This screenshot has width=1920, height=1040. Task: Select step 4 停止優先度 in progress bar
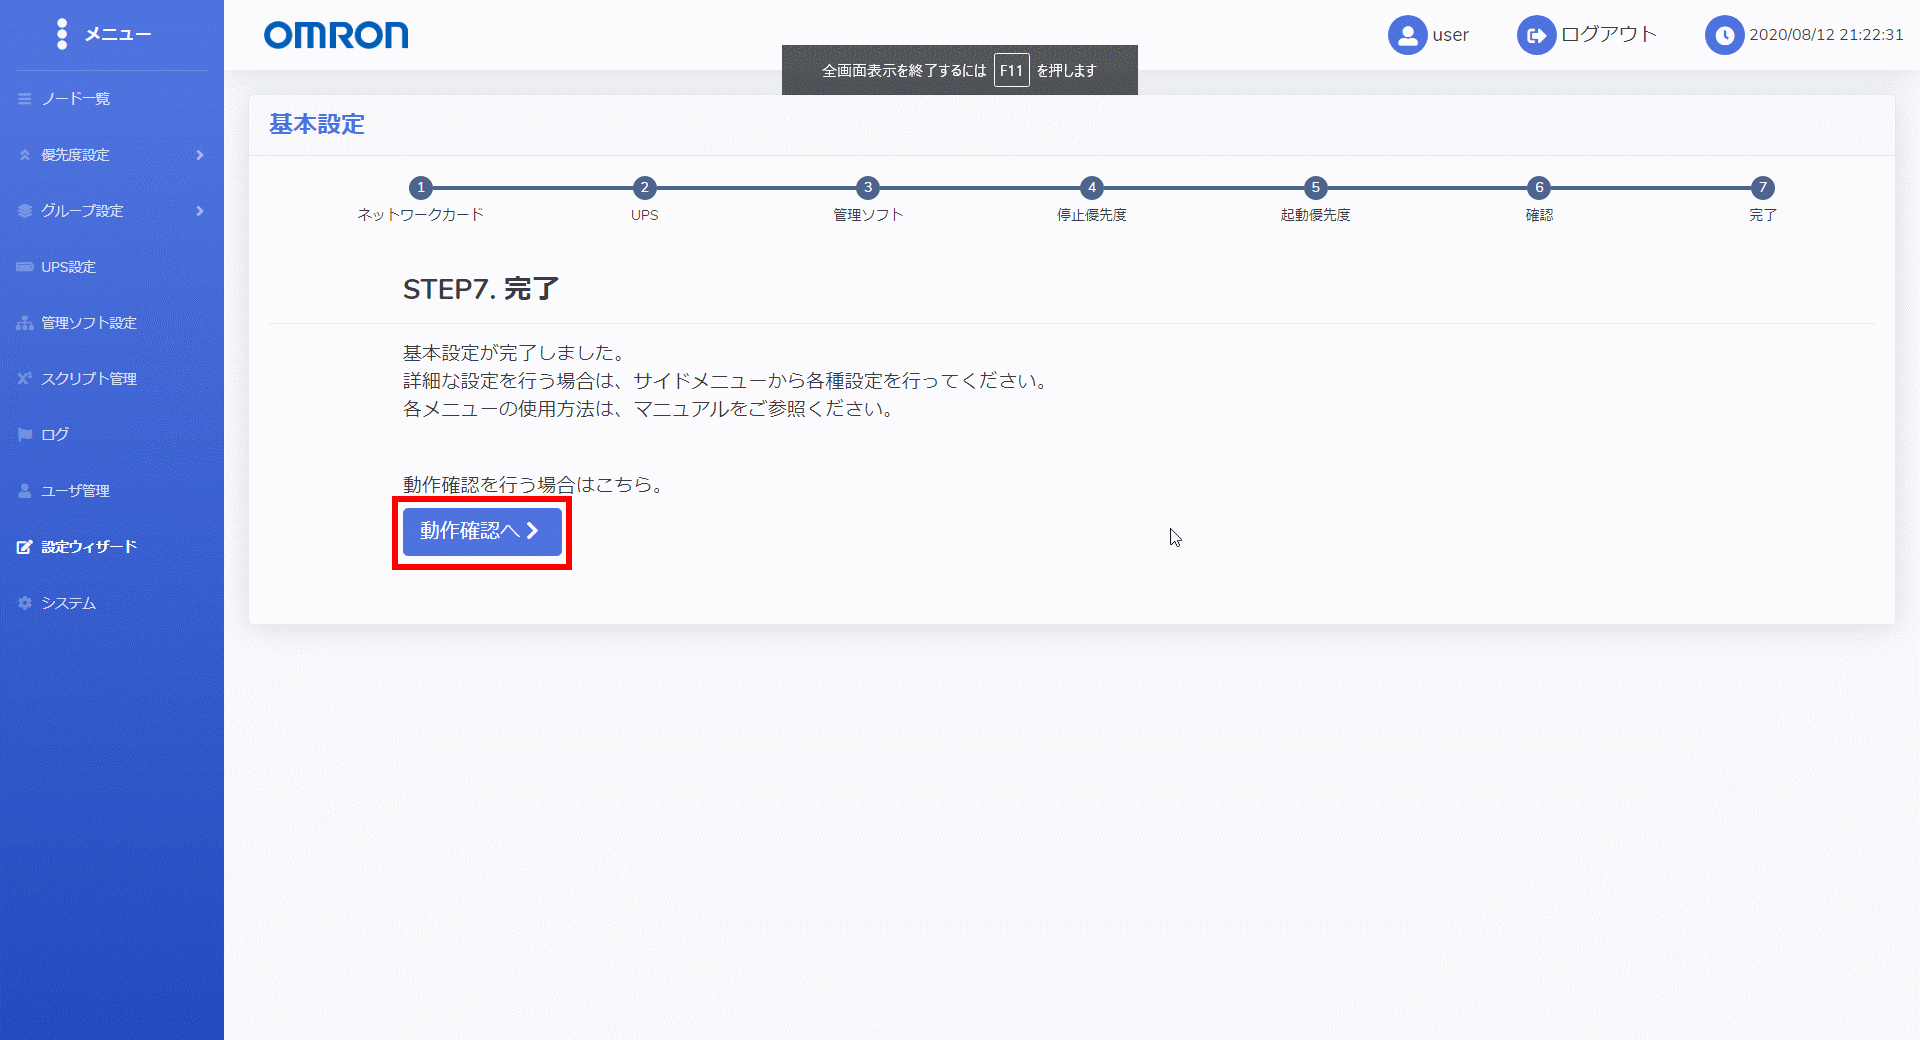(x=1092, y=188)
